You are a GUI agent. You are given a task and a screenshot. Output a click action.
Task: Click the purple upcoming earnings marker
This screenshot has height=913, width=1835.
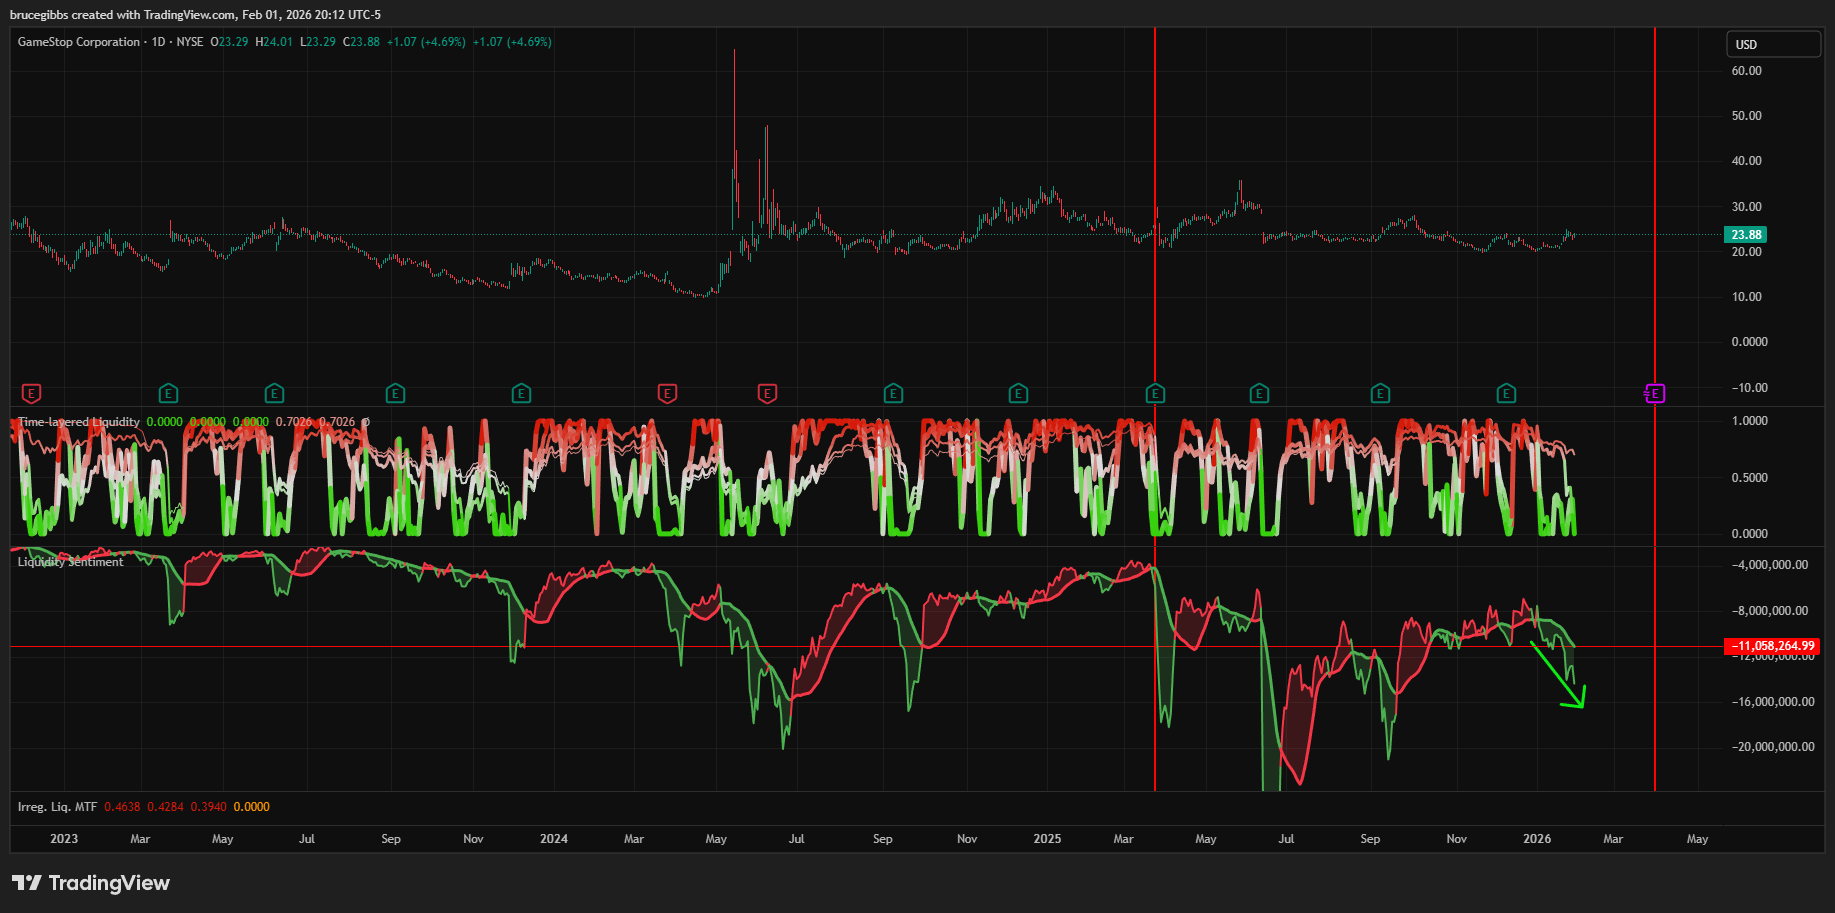1654,394
